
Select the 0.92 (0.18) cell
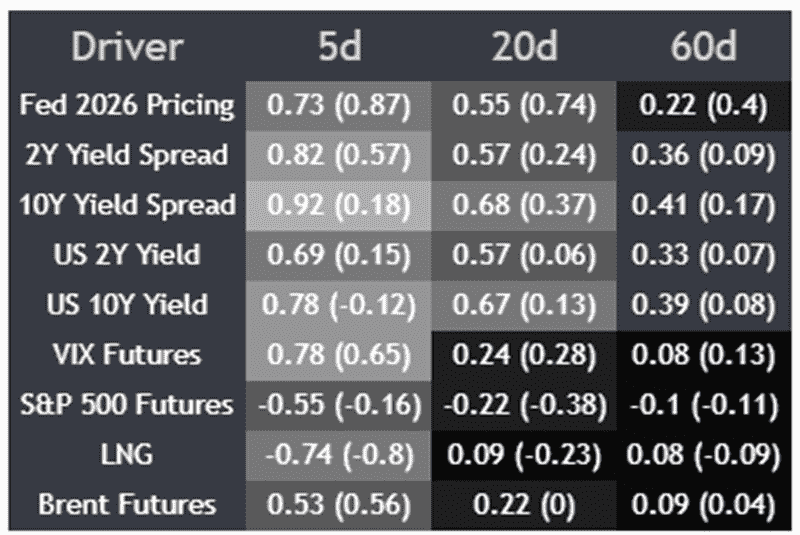pos(339,205)
